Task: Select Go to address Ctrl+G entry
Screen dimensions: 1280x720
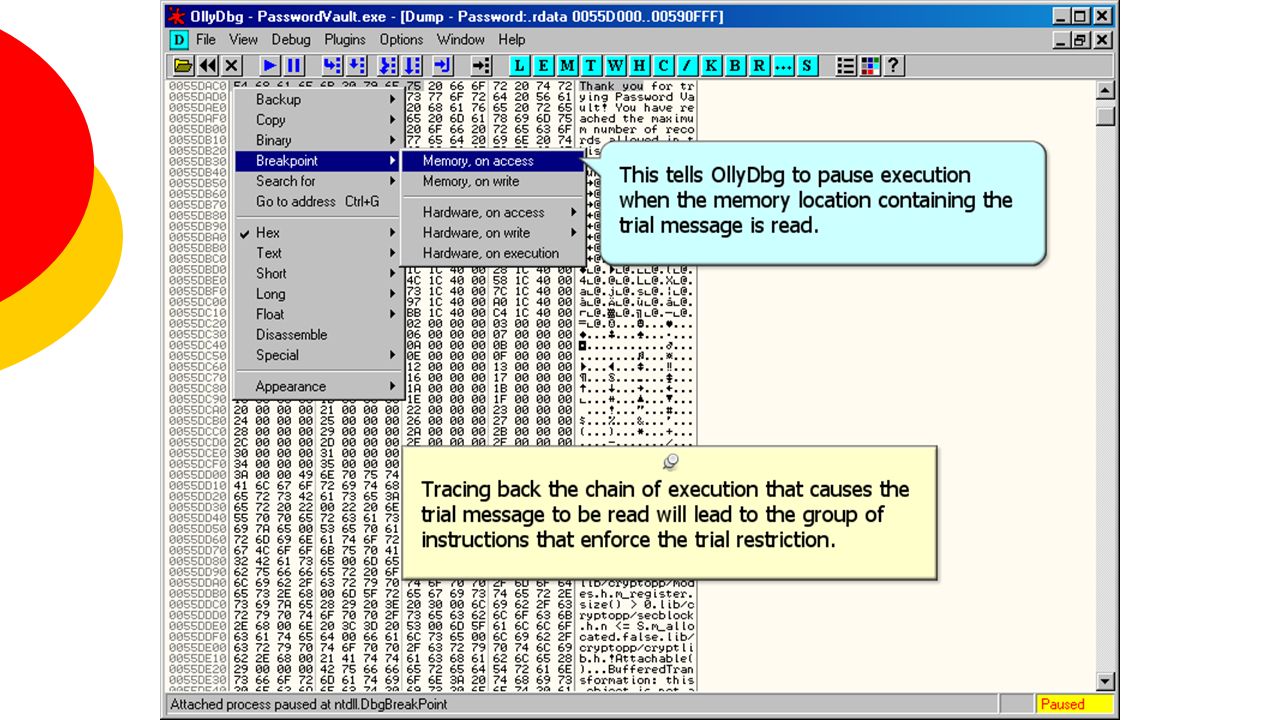Action: (x=318, y=201)
